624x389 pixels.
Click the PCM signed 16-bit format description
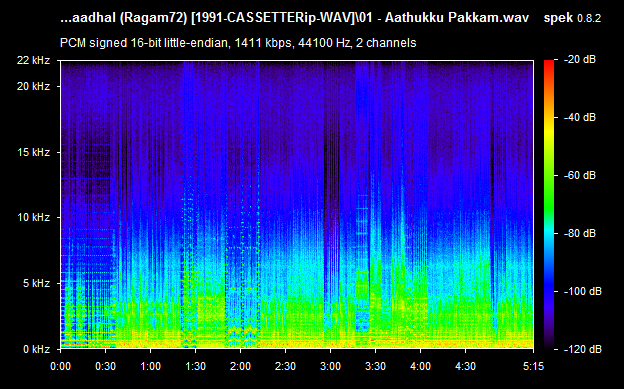(238, 43)
